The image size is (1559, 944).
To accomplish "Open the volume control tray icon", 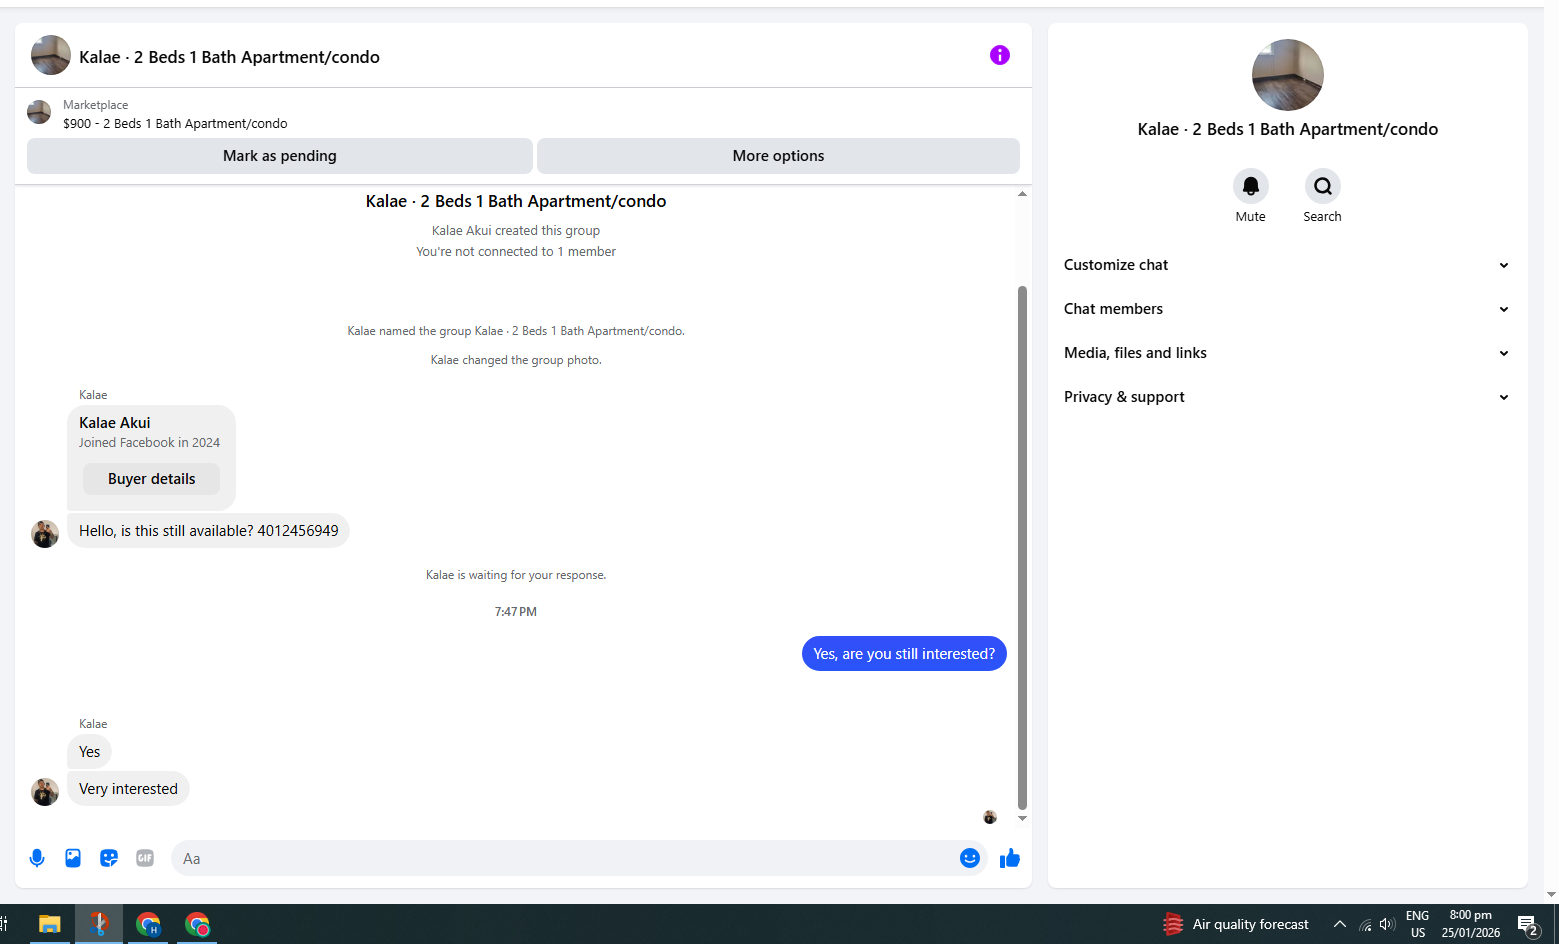I will [x=1387, y=924].
